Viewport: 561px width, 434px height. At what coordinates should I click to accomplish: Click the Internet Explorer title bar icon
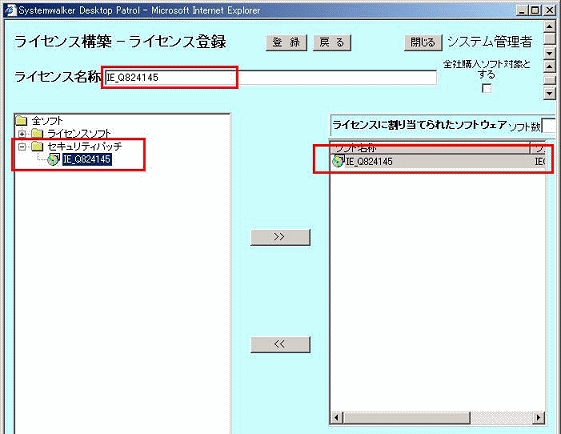11,10
